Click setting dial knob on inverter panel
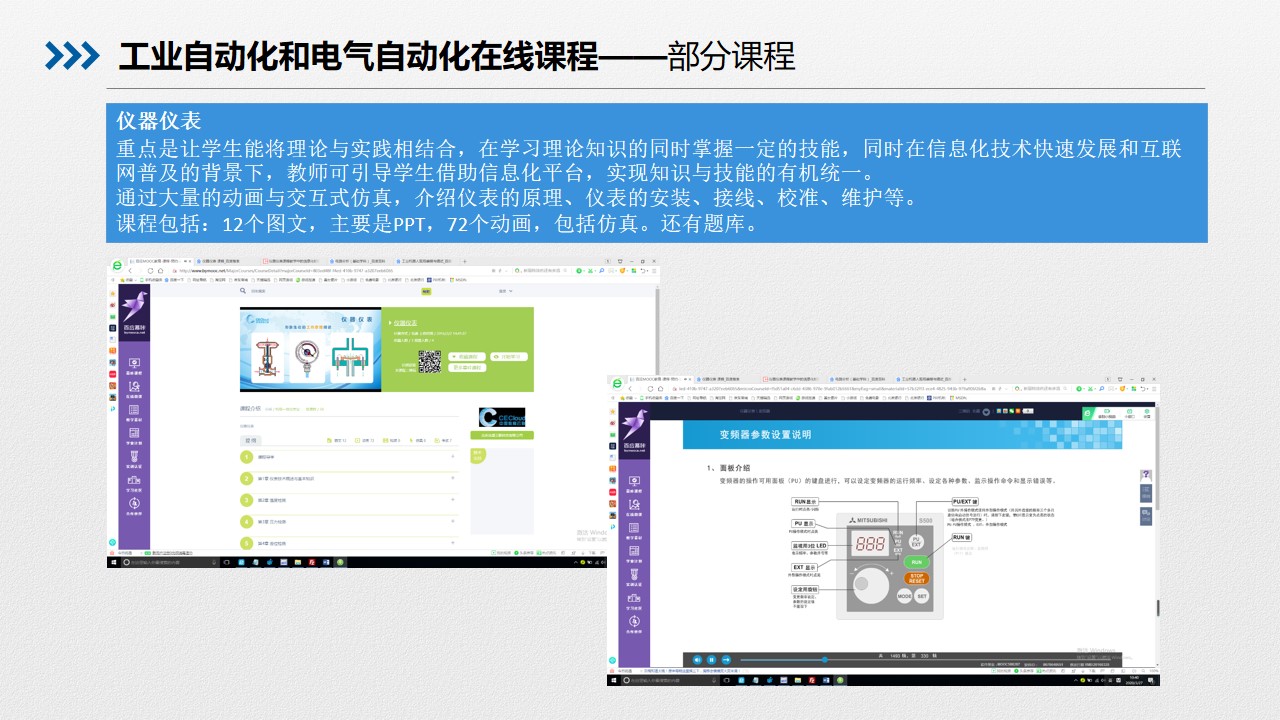The height and width of the screenshot is (720, 1280). coord(871,585)
